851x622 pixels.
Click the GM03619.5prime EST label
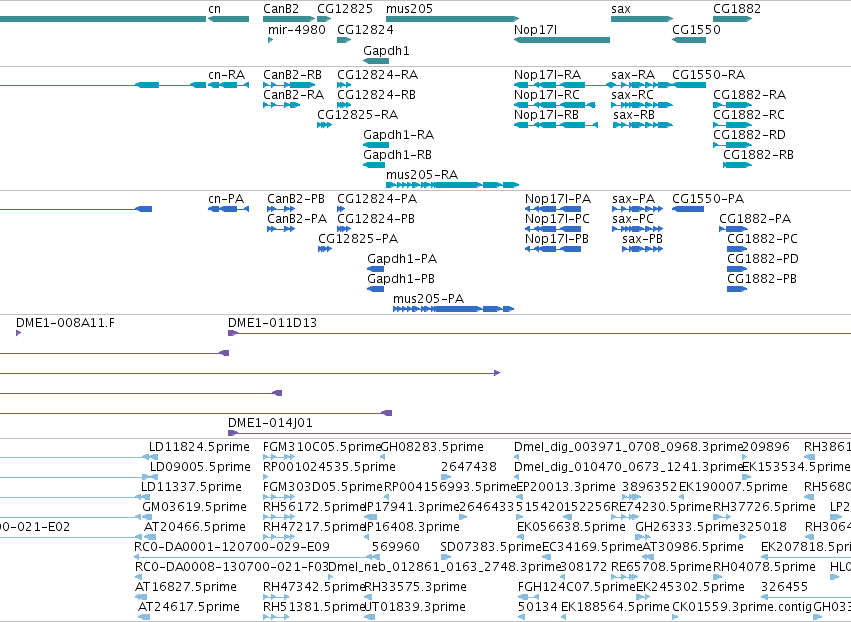(194, 507)
